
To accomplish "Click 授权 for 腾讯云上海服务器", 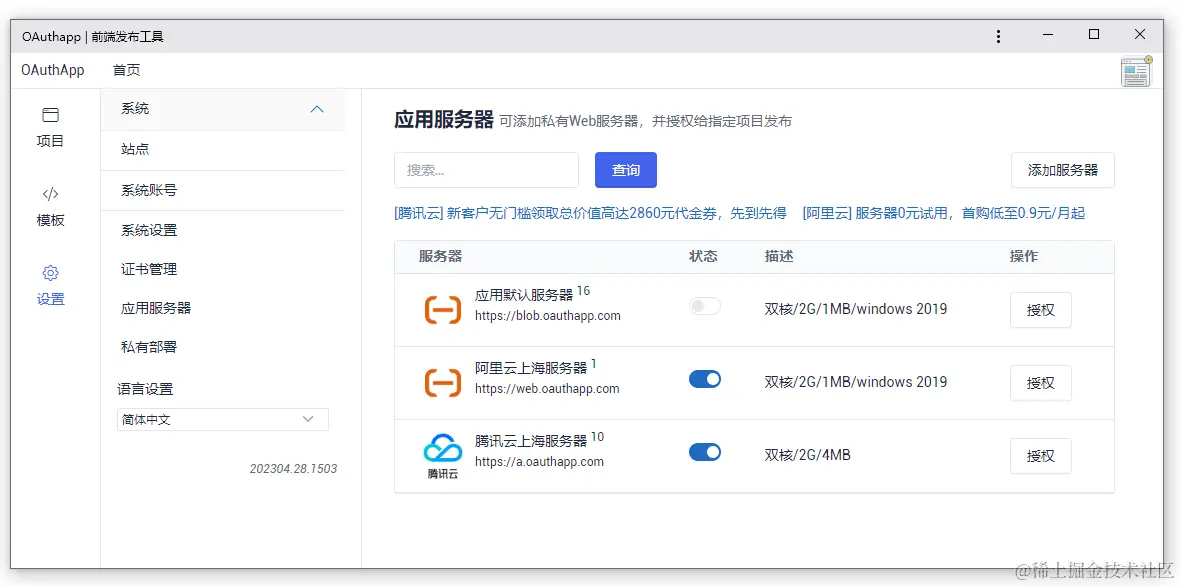I will point(1040,457).
